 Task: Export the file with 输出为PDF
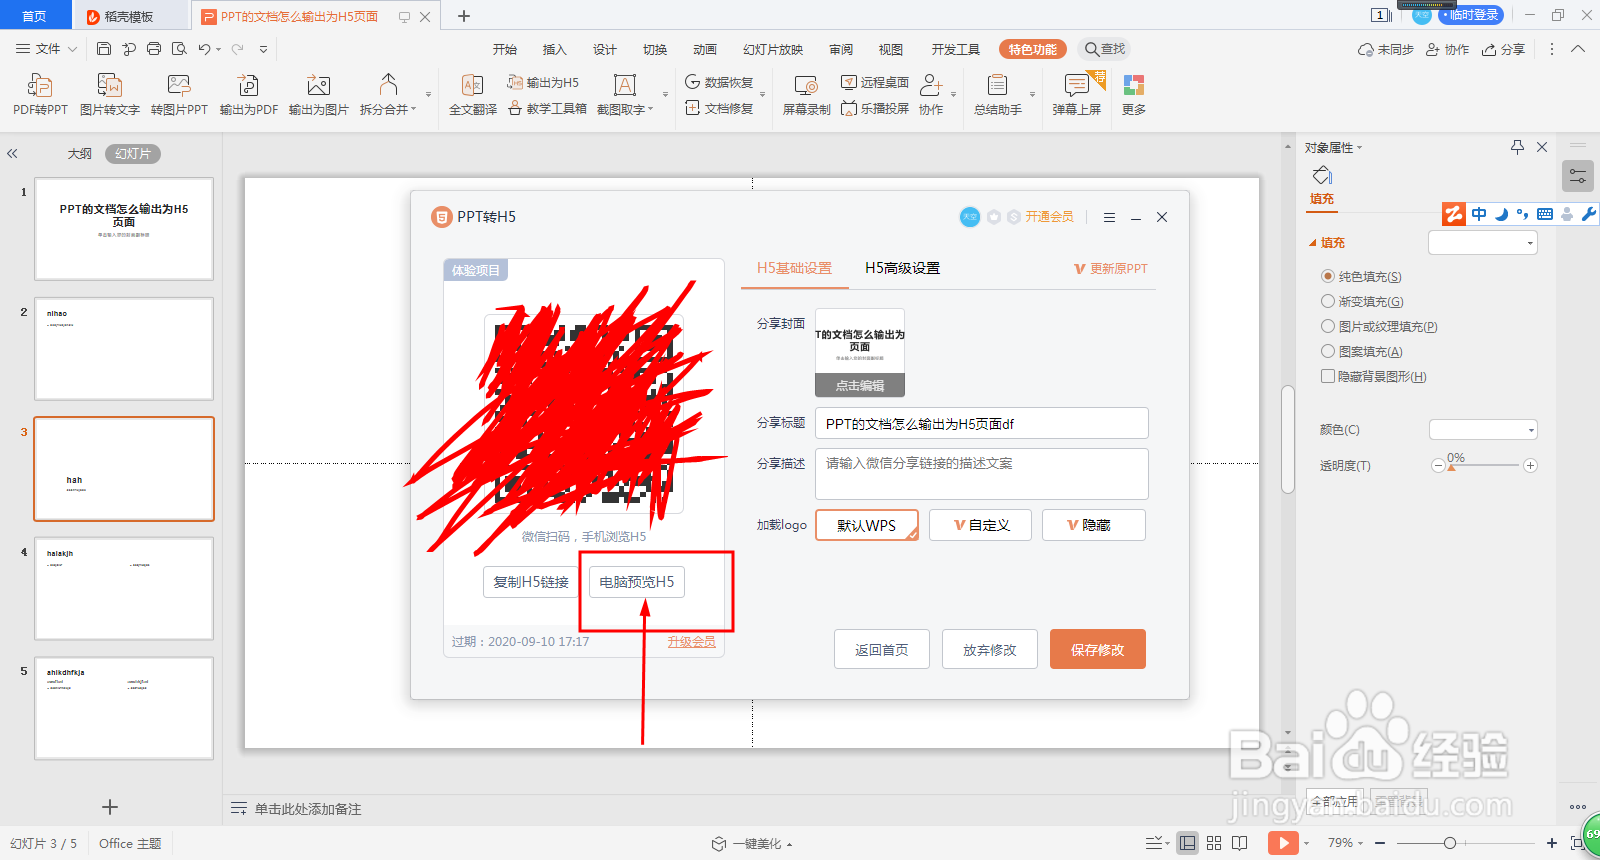249,95
